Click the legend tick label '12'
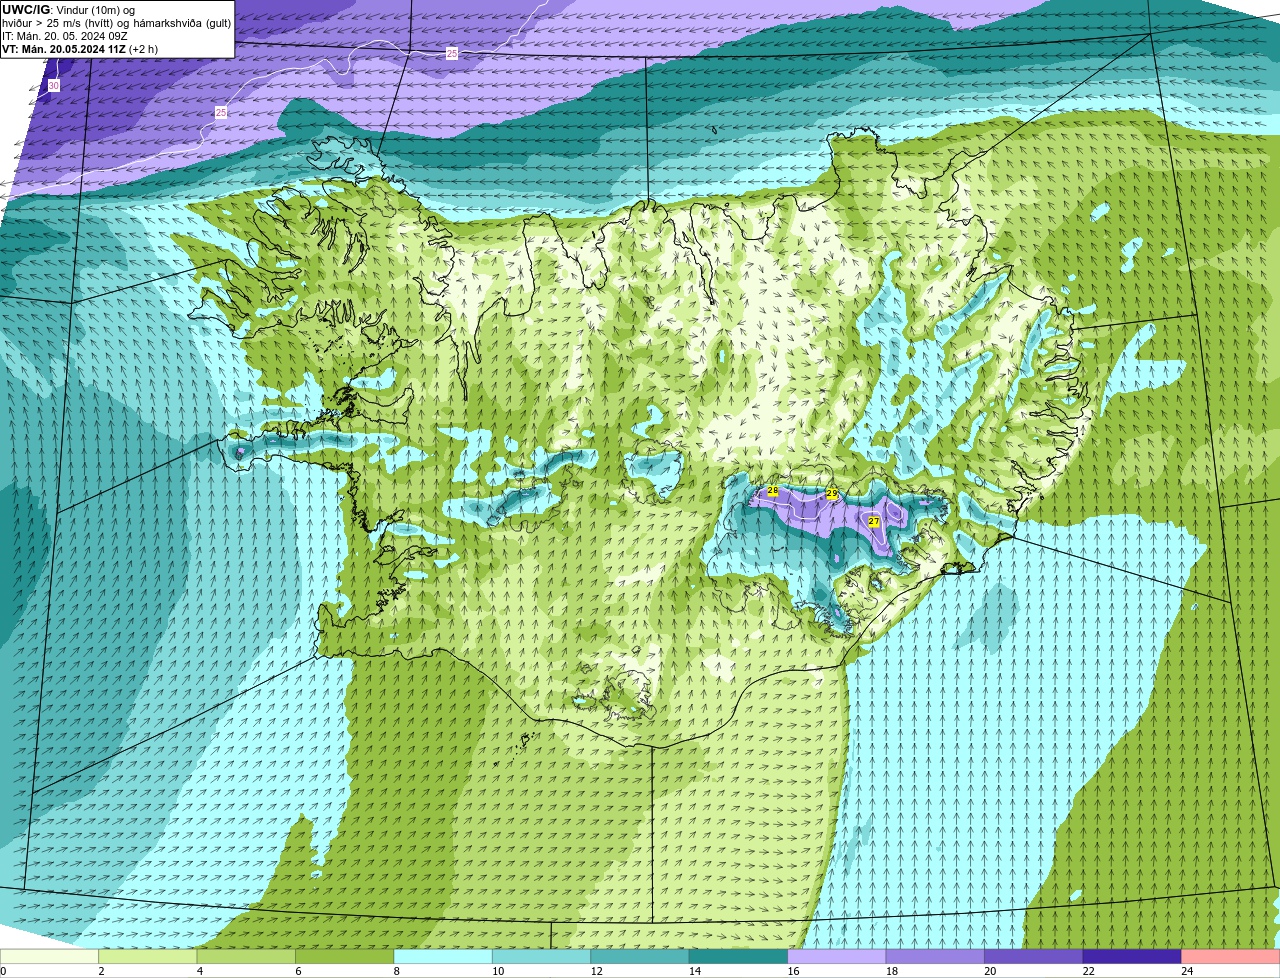The width and height of the screenshot is (1280, 978). pyautogui.click(x=596, y=971)
